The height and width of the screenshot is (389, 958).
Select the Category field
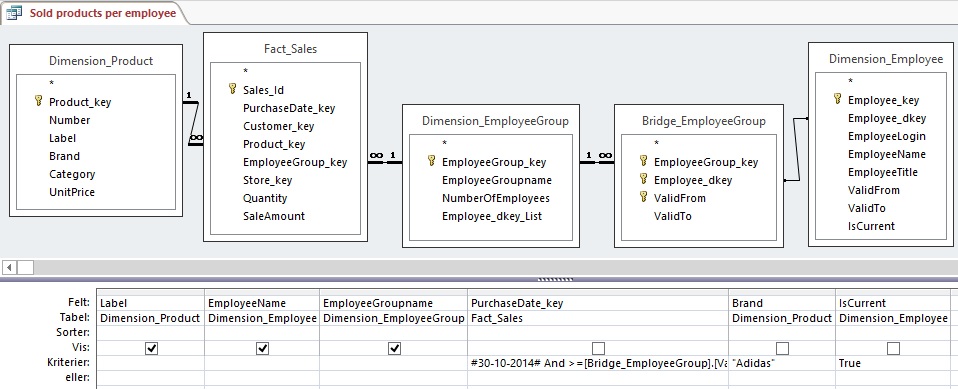pos(72,174)
